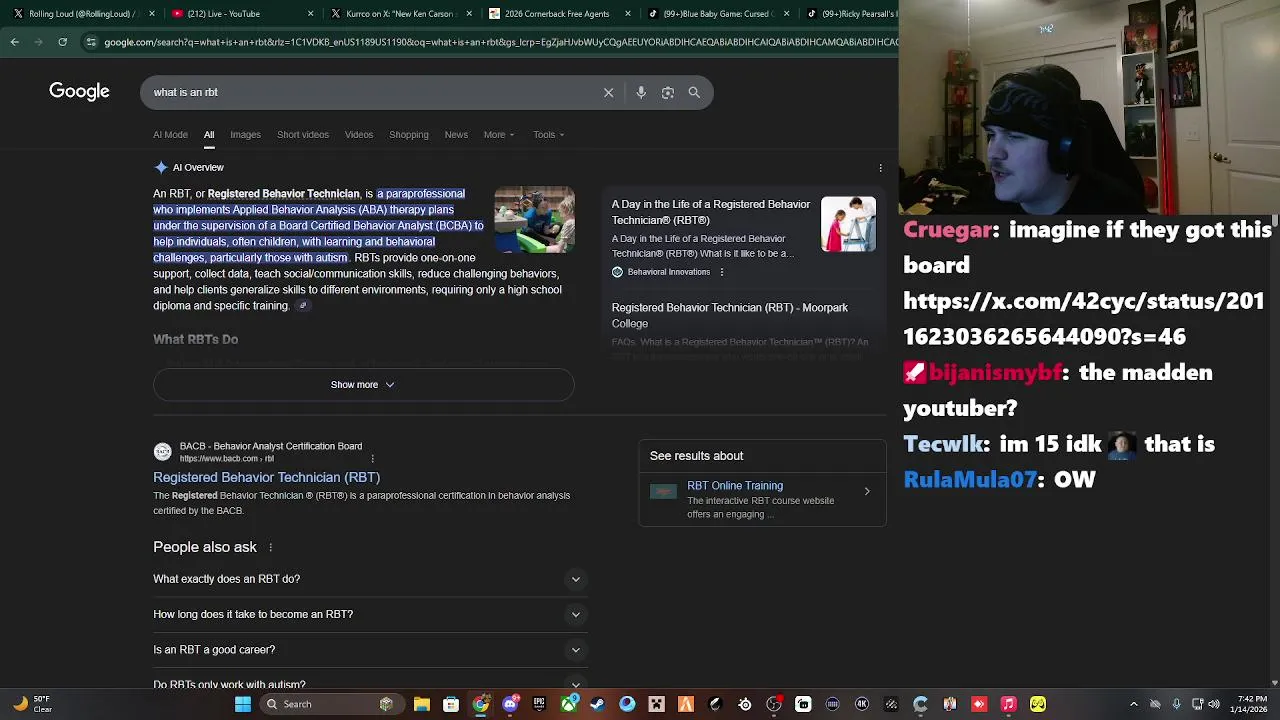Screen dimensions: 1280x720
Task: Open the weather widget showing 50°F
Action: 32,704
